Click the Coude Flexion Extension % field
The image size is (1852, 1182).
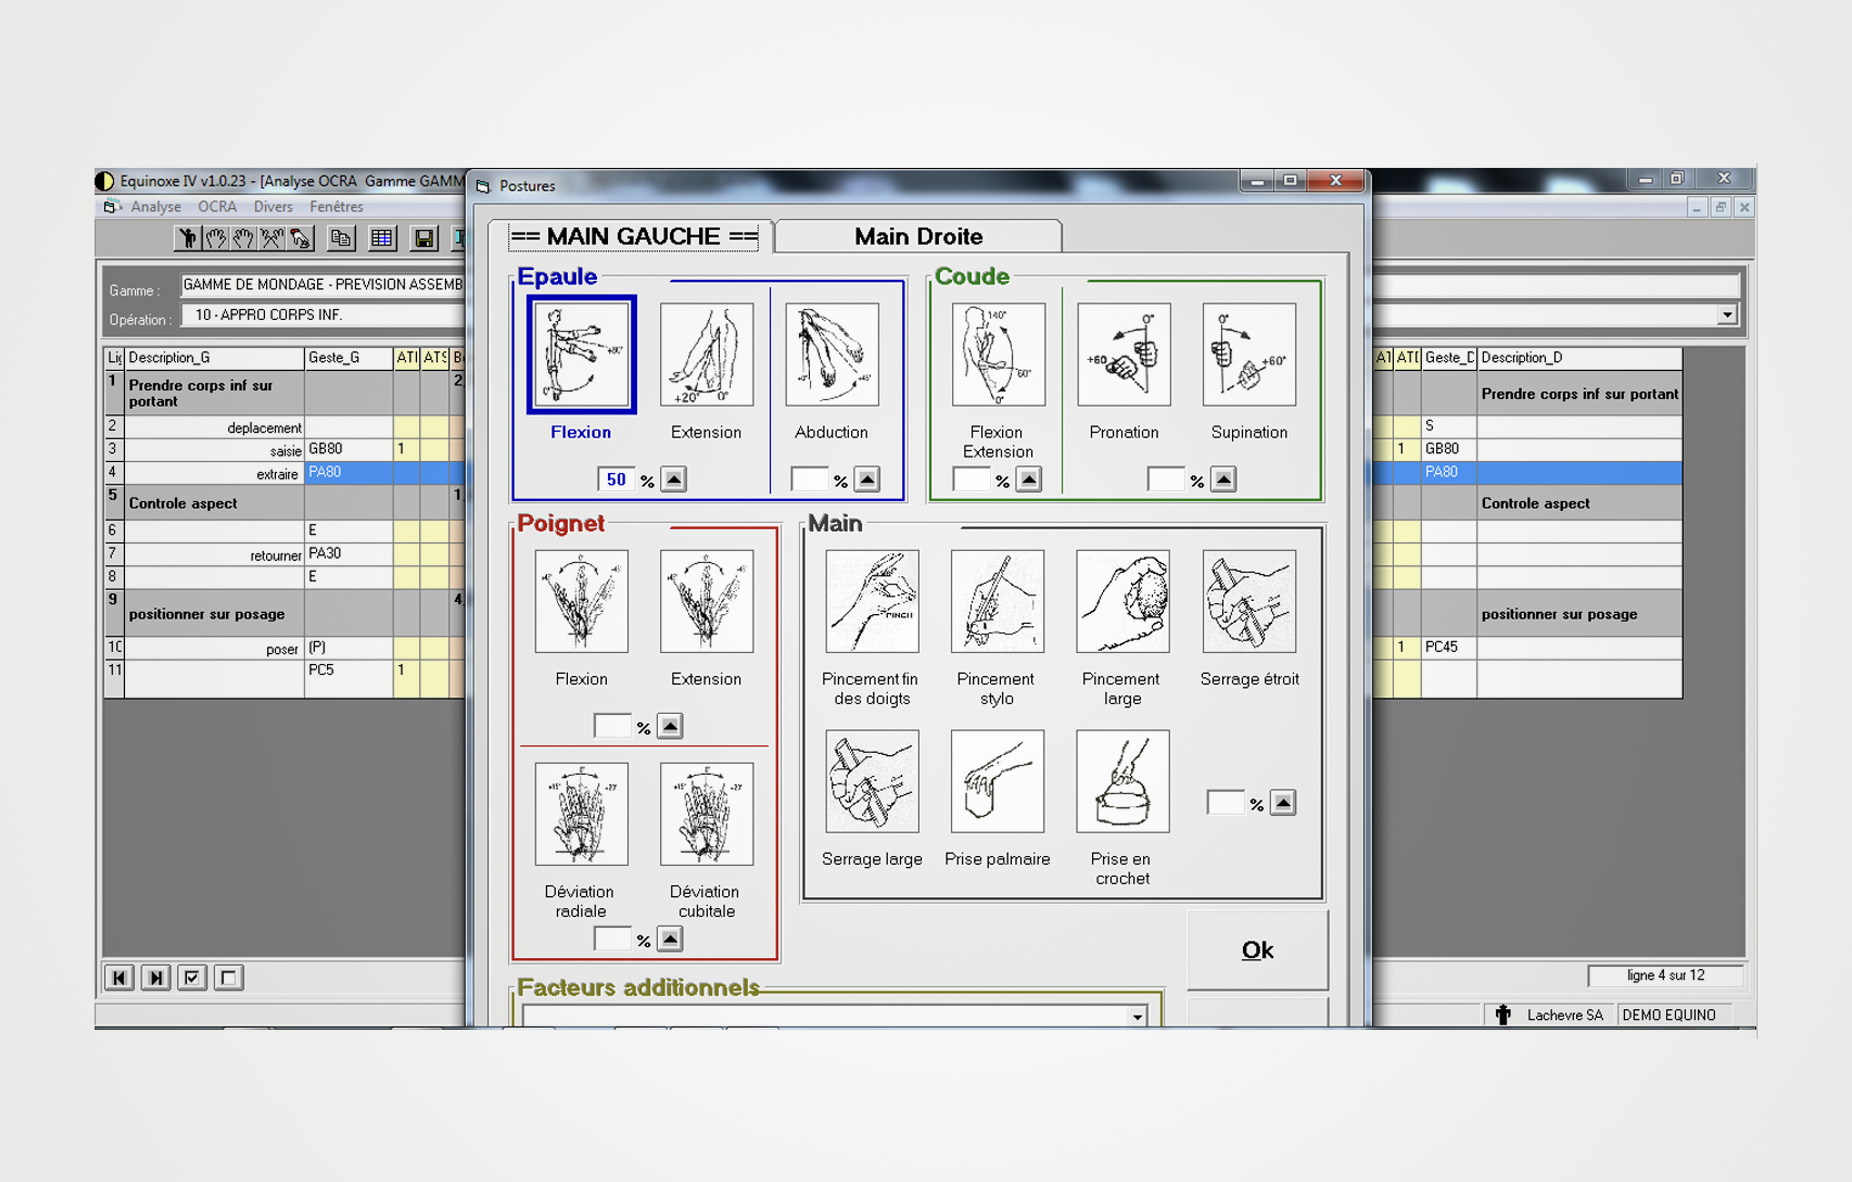tap(971, 479)
